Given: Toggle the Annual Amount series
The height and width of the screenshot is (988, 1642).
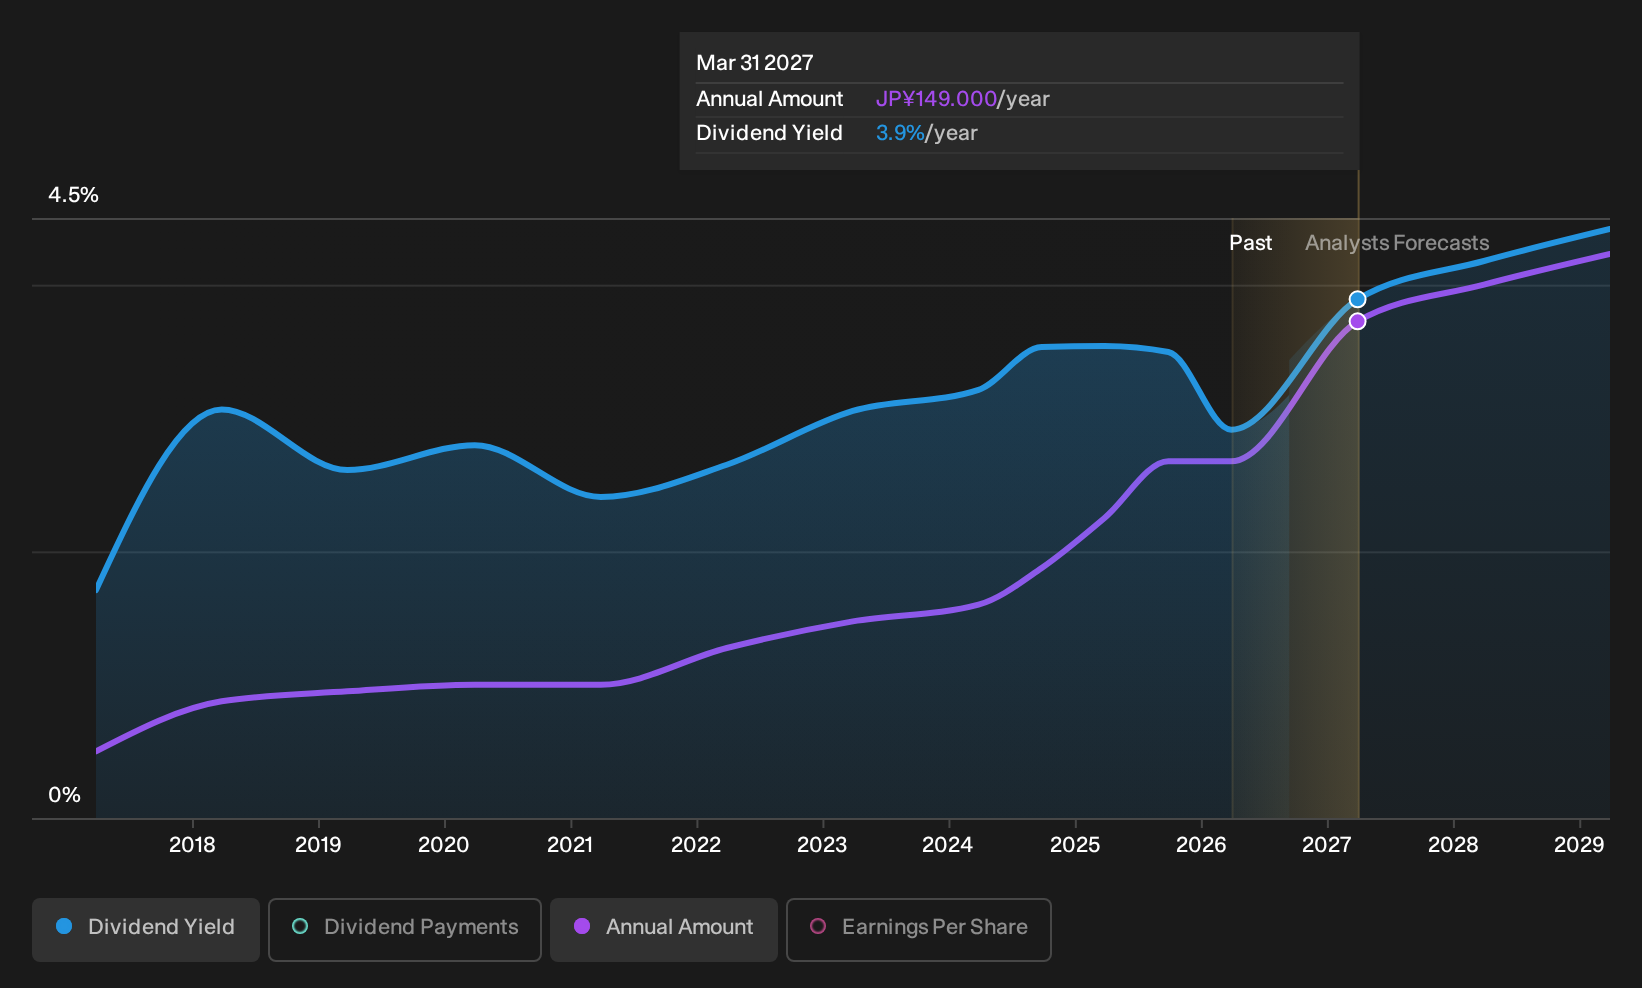Looking at the screenshot, I should [664, 929].
